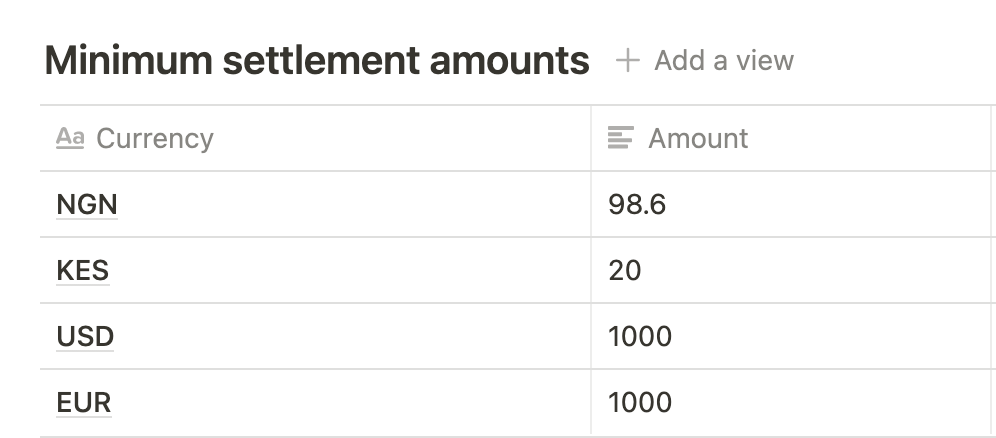Viewport: 996px width, 438px height.
Task: Open the Amount column header menu
Action: [x=697, y=138]
